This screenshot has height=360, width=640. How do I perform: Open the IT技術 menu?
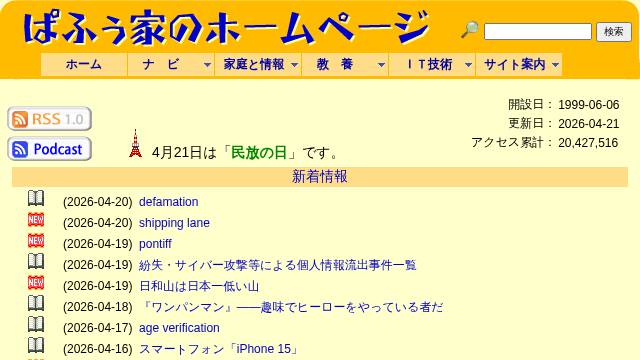(432, 64)
